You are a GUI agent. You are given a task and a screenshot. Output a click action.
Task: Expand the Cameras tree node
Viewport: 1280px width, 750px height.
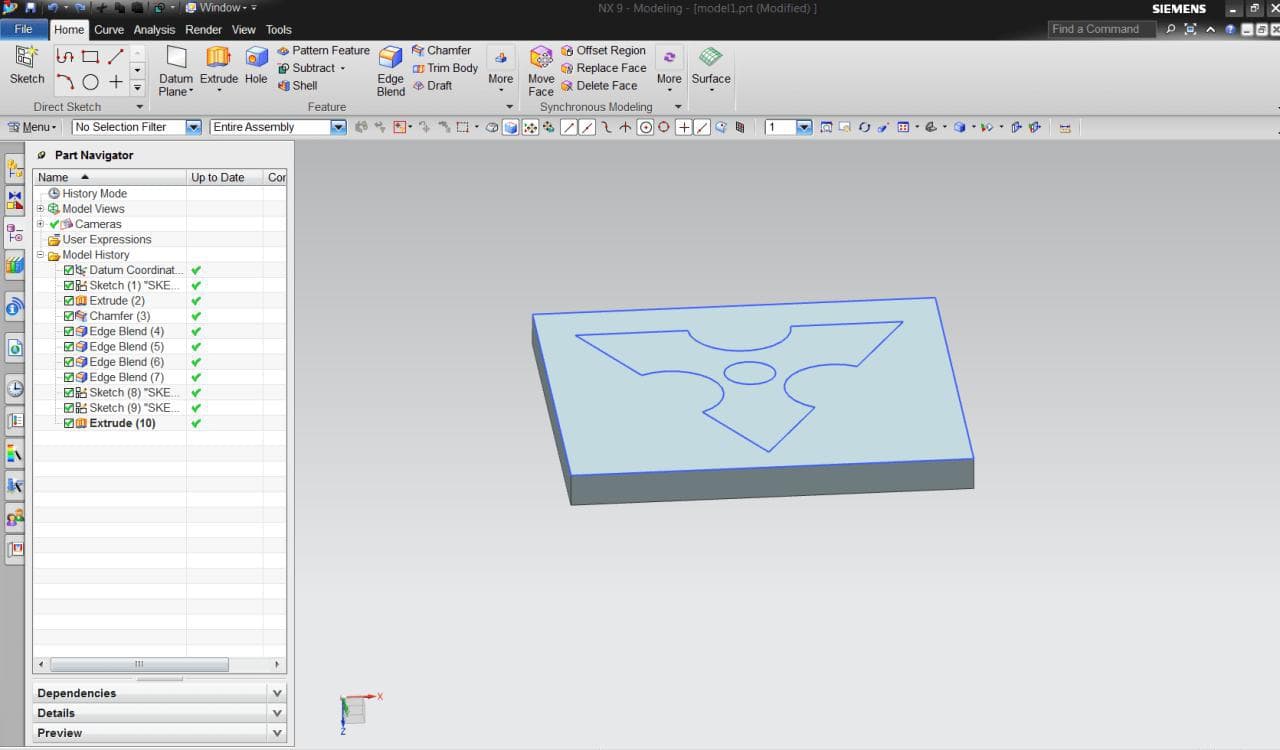[x=41, y=224]
